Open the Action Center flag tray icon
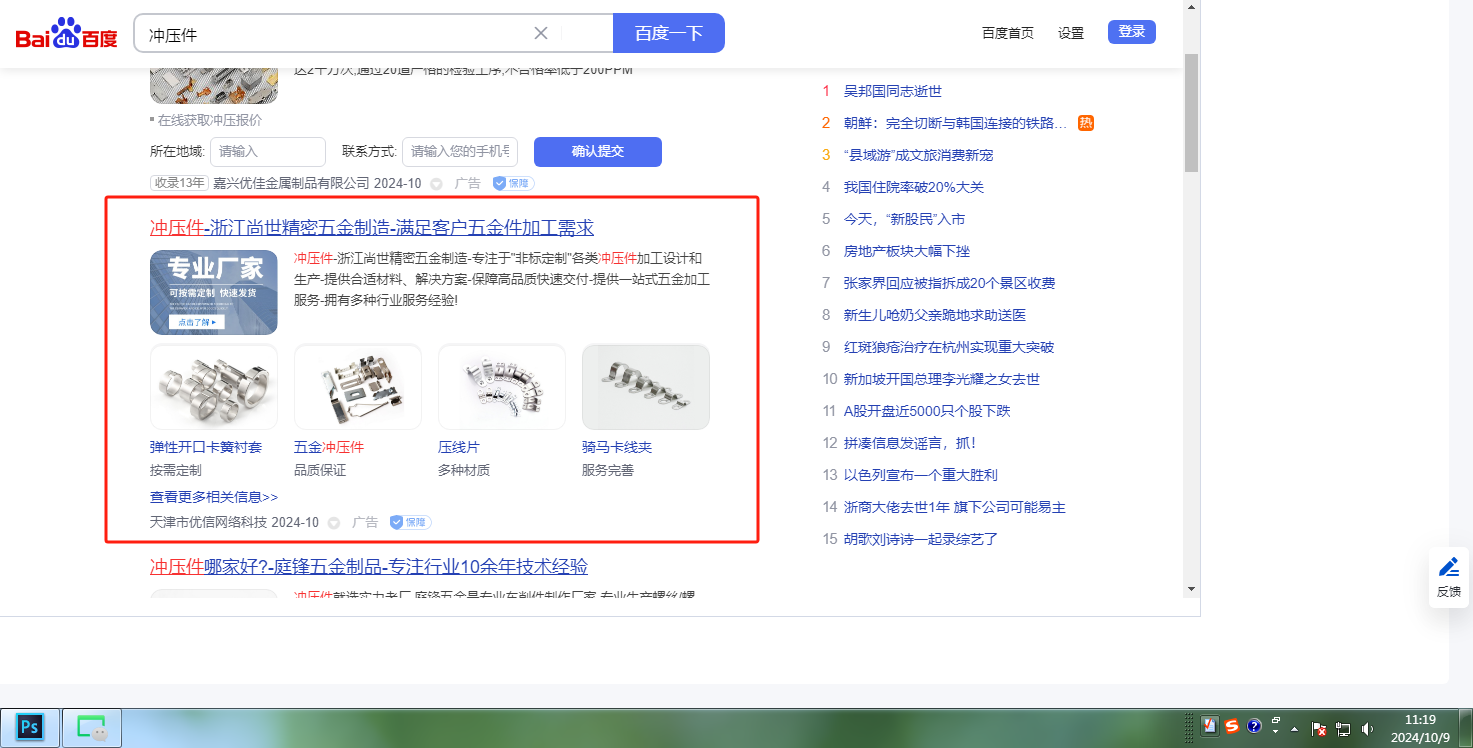Screen dimensions: 1473x748 1319,729
